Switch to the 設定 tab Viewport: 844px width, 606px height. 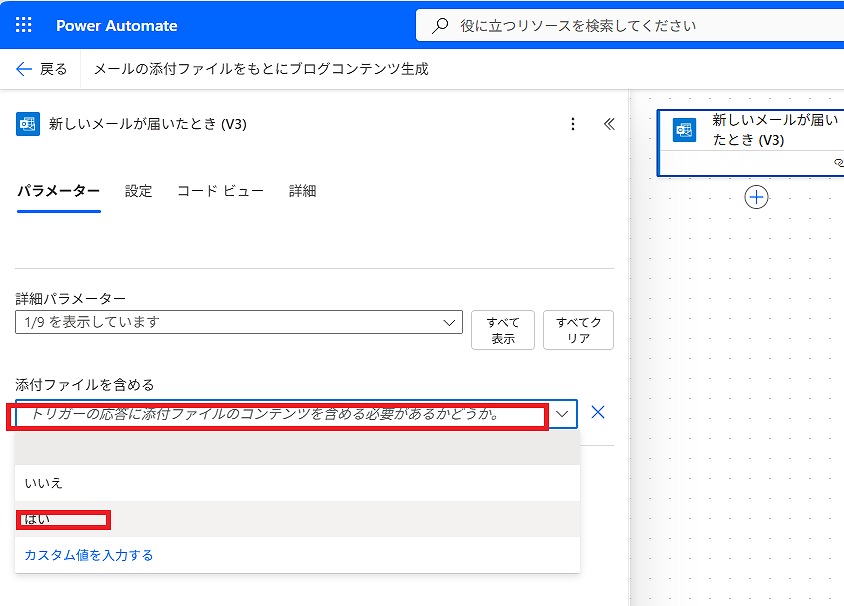click(x=138, y=191)
